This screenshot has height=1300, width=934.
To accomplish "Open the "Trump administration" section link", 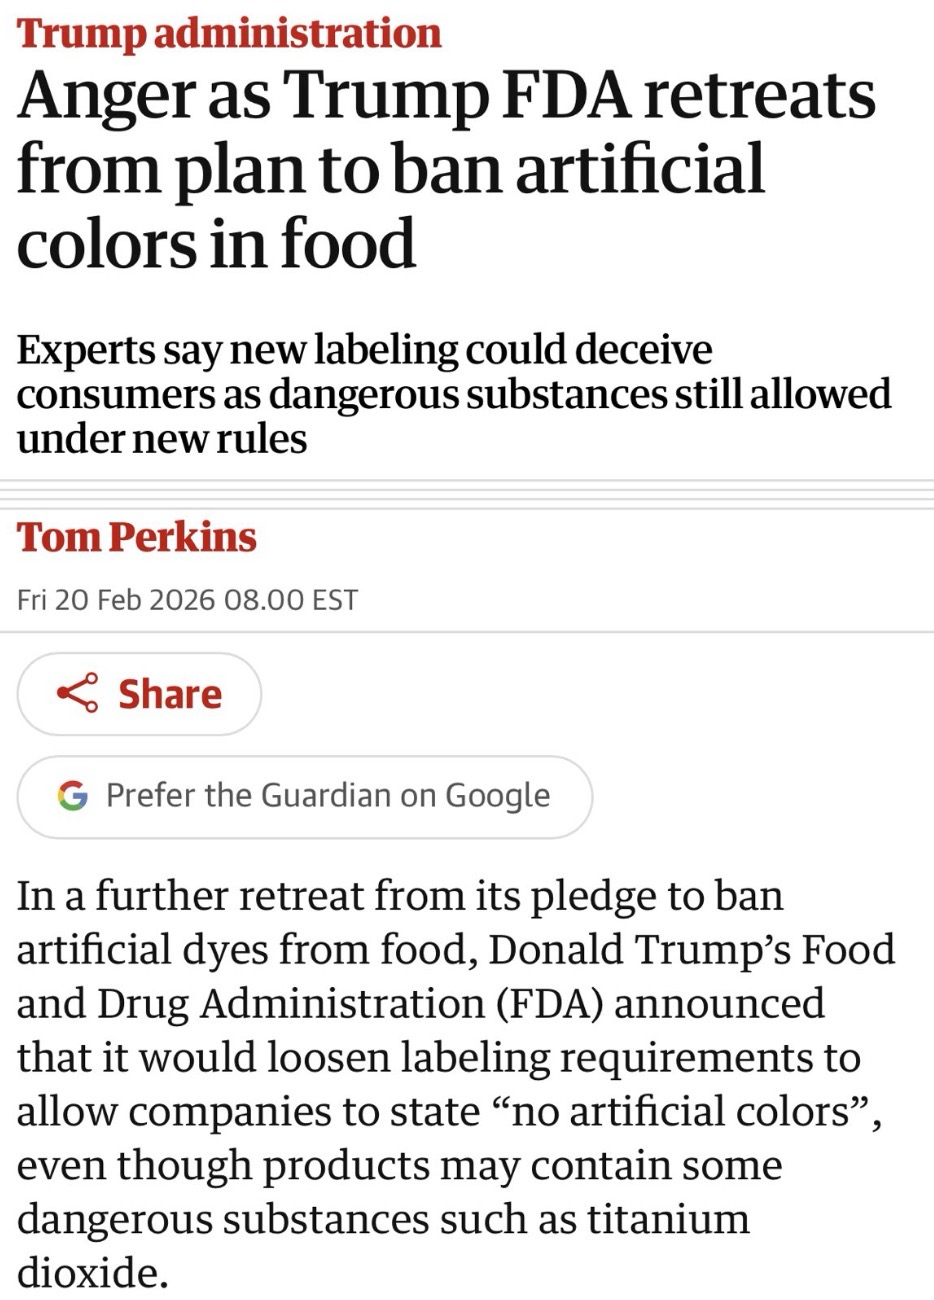I will point(229,33).
